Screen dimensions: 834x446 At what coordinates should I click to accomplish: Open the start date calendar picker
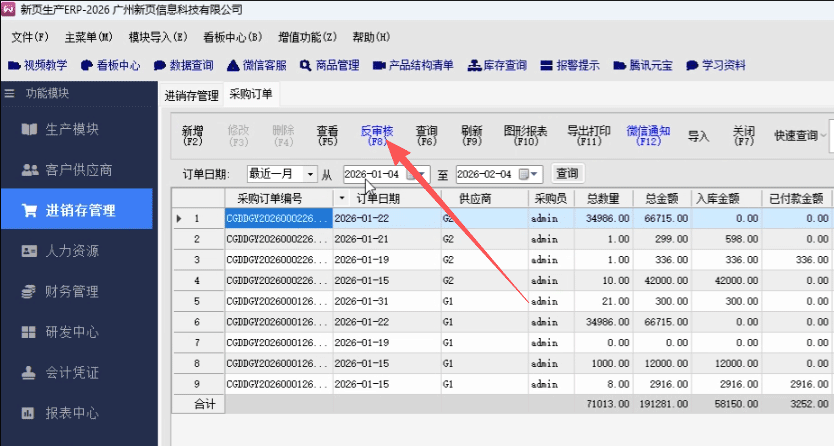click(421, 174)
